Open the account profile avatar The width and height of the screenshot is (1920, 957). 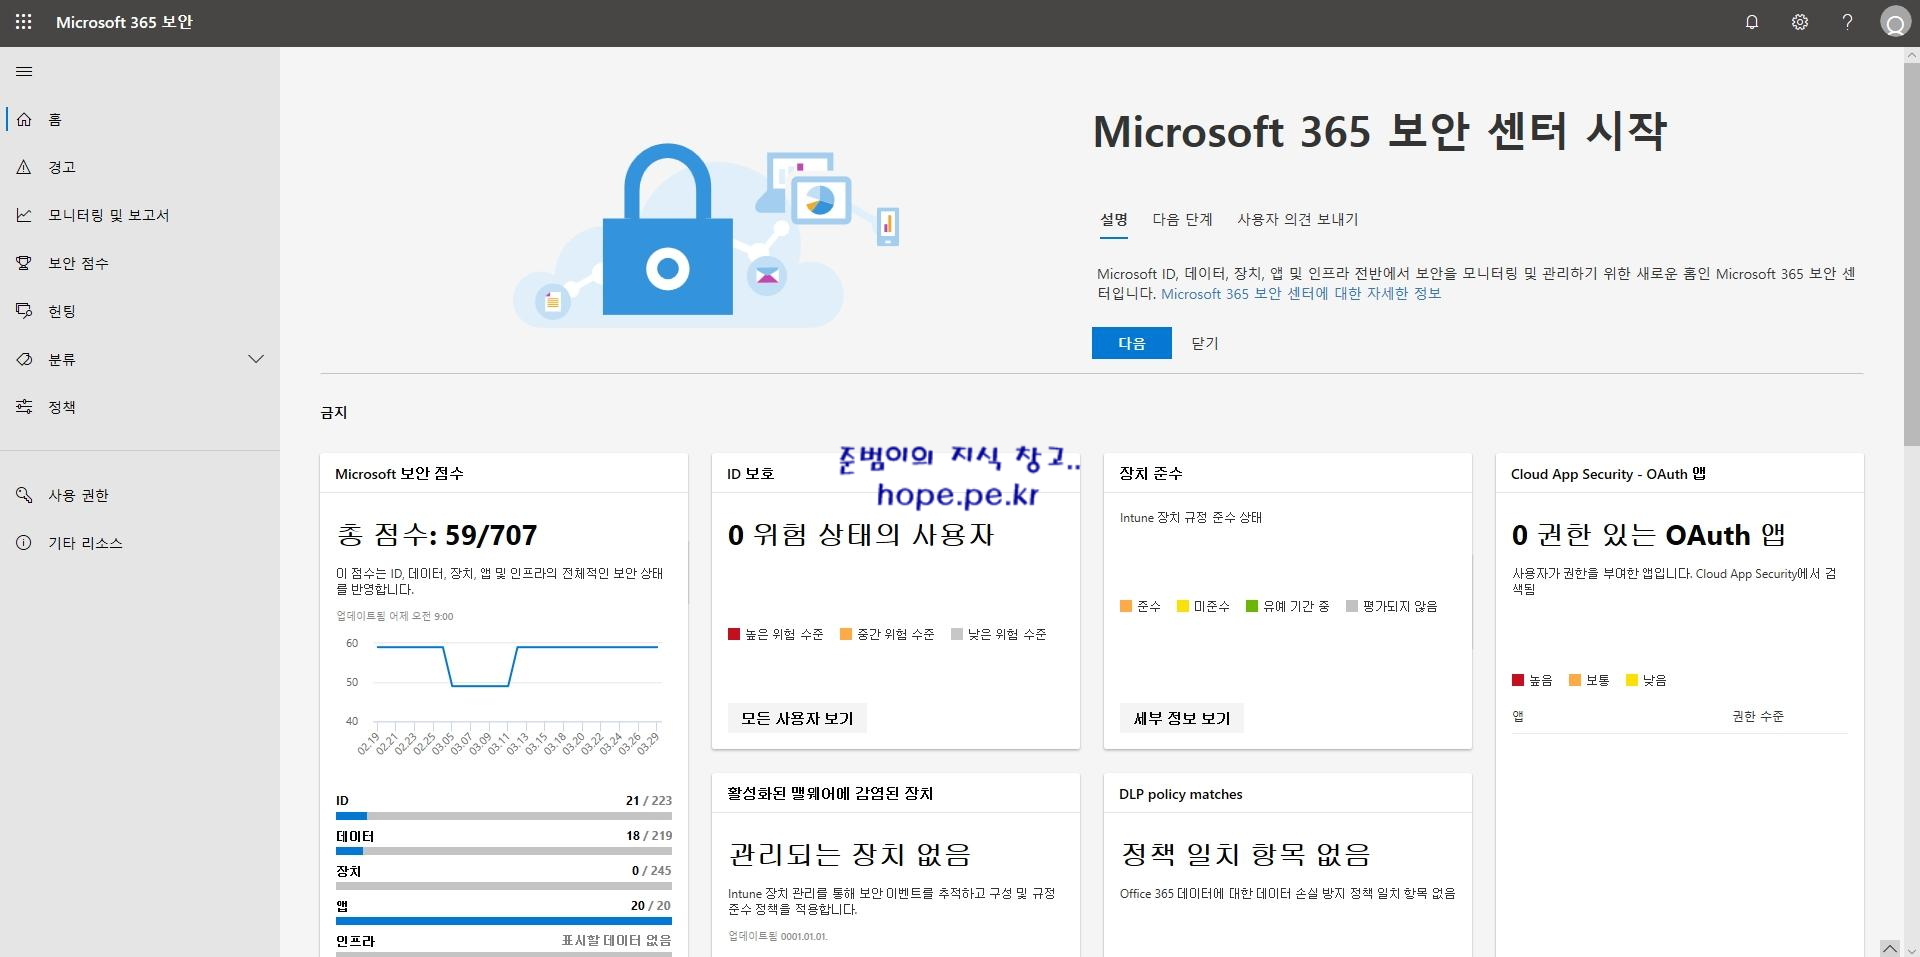(x=1895, y=23)
